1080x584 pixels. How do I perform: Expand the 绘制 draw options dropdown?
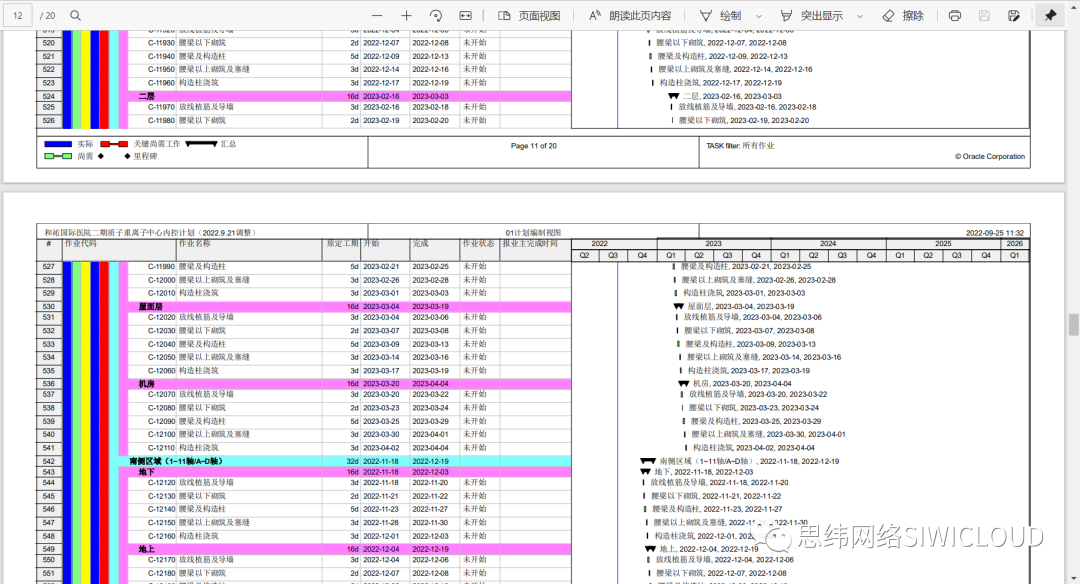758,16
